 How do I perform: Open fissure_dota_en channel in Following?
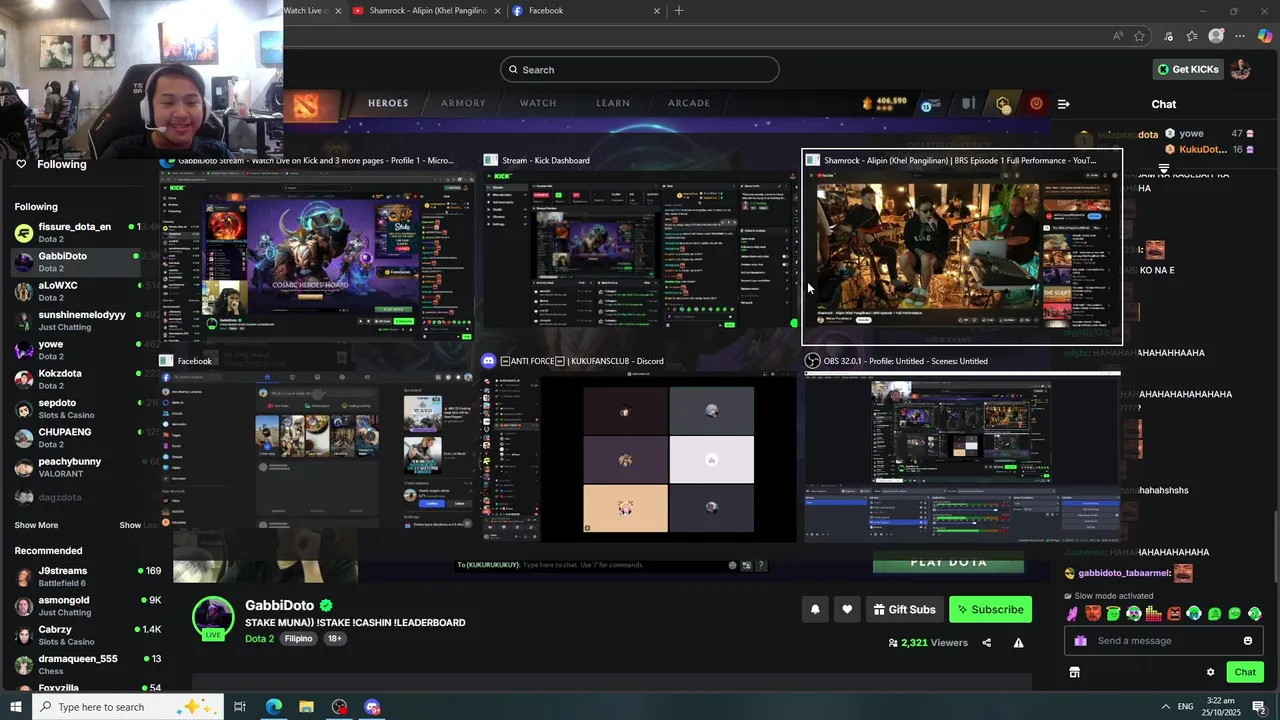[x=80, y=232]
